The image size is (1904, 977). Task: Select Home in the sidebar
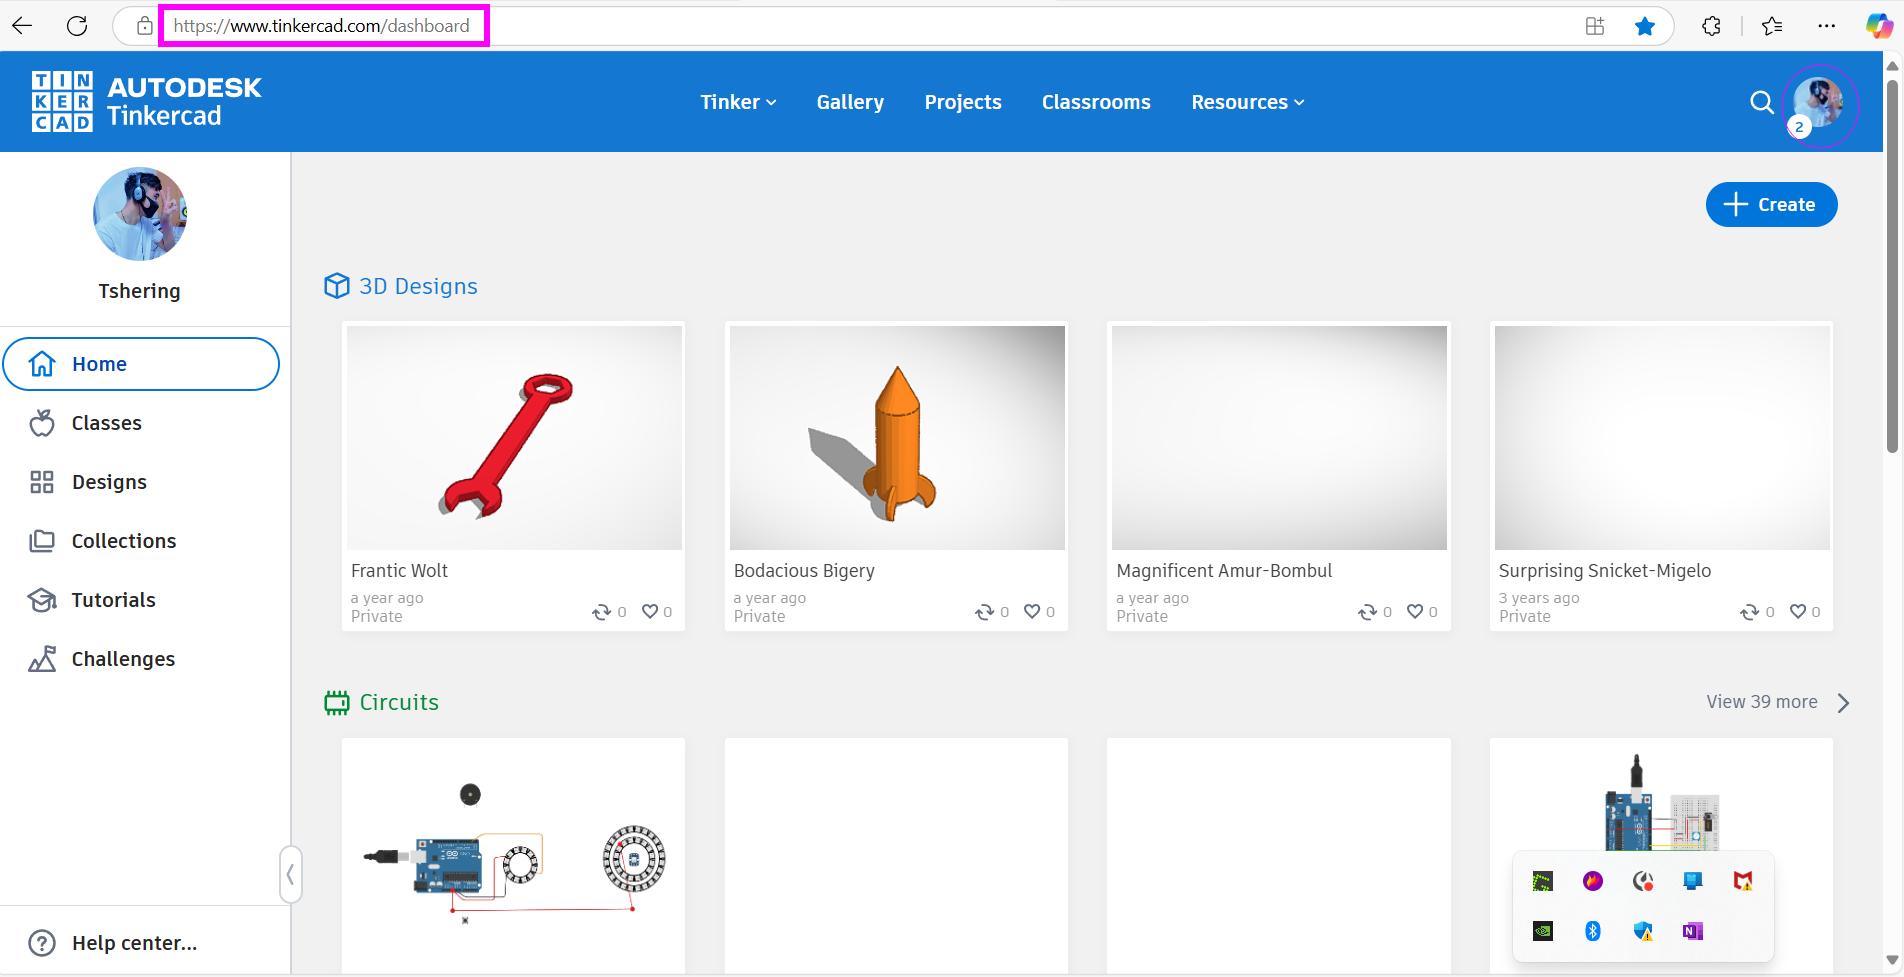click(141, 364)
